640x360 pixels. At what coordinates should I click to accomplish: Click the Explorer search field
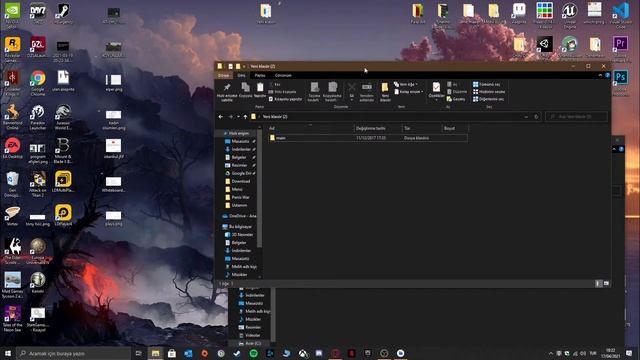pyautogui.click(x=576, y=117)
